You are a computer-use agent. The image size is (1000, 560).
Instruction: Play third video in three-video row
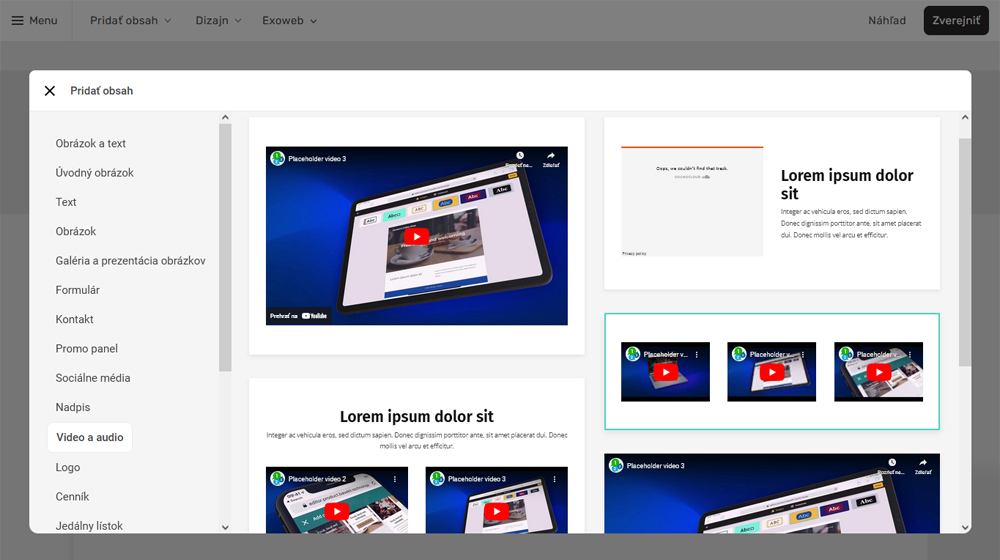pos(879,372)
